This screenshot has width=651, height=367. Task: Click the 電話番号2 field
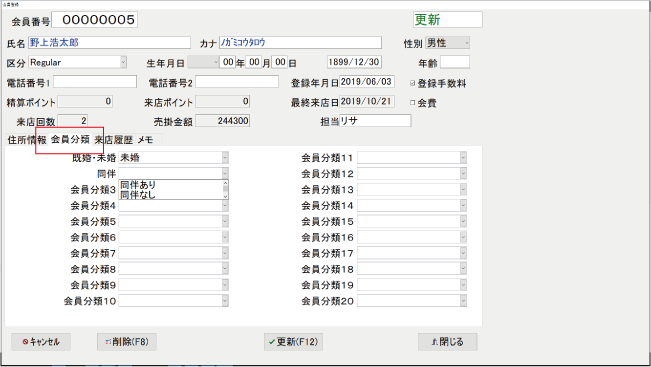pos(237,82)
